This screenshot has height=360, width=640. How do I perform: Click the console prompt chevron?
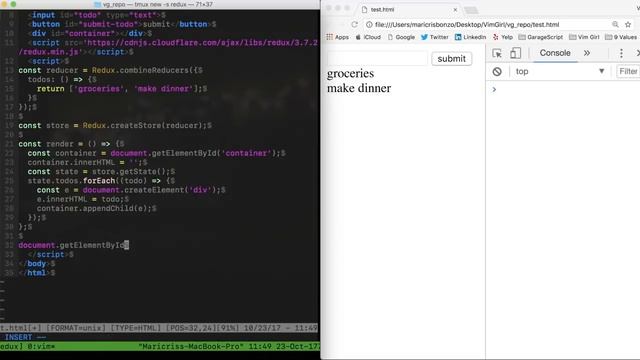point(494,89)
